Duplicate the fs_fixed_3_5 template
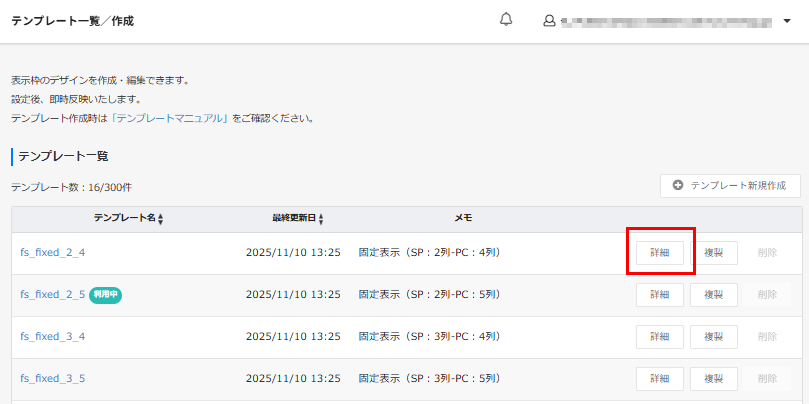The image size is (809, 404). pyautogui.click(x=714, y=379)
